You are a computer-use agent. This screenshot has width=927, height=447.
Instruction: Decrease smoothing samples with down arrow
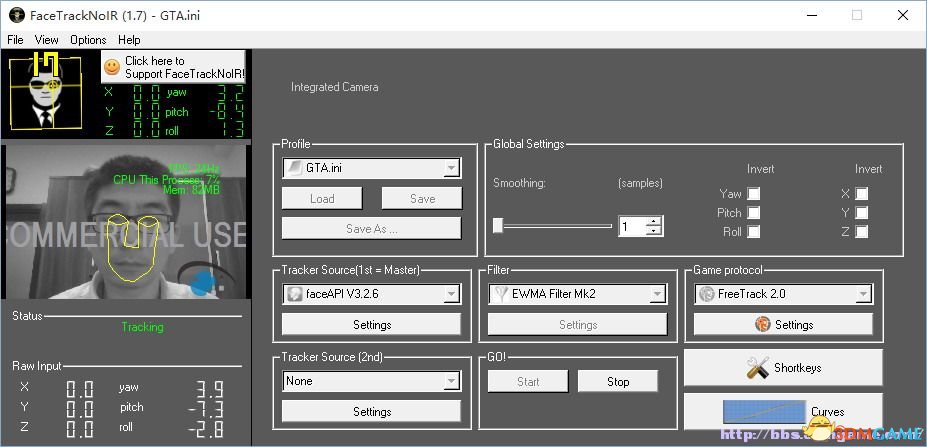click(x=653, y=231)
